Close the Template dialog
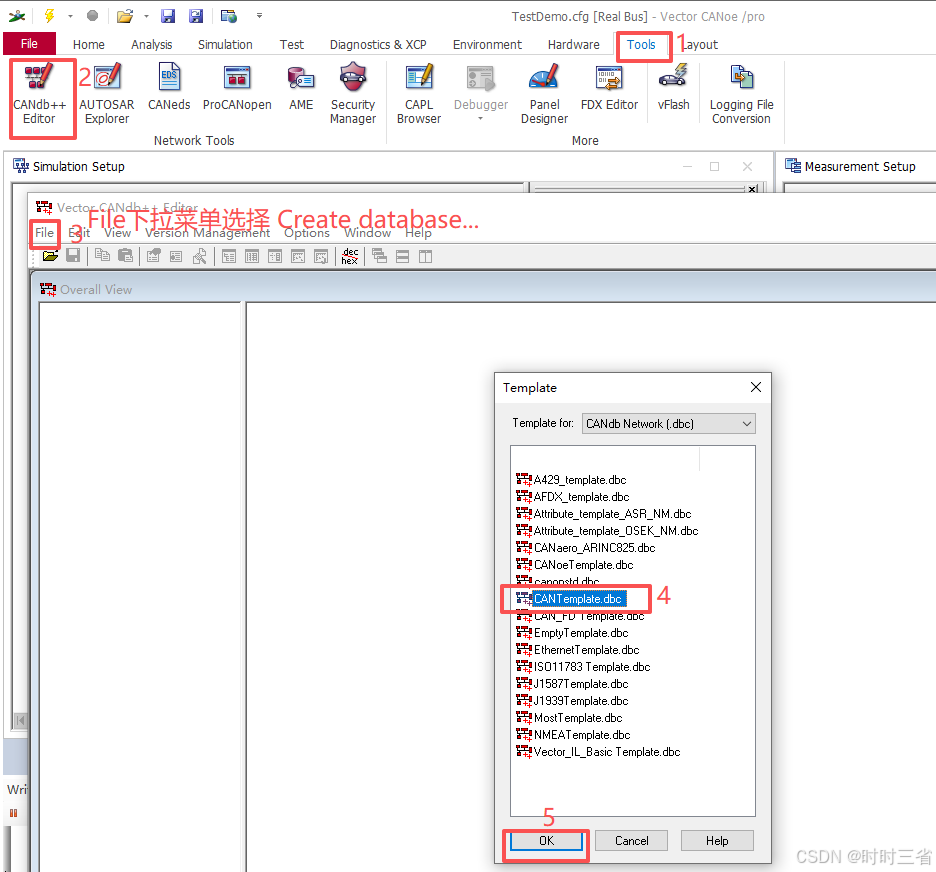The image size is (936, 872). click(x=756, y=387)
